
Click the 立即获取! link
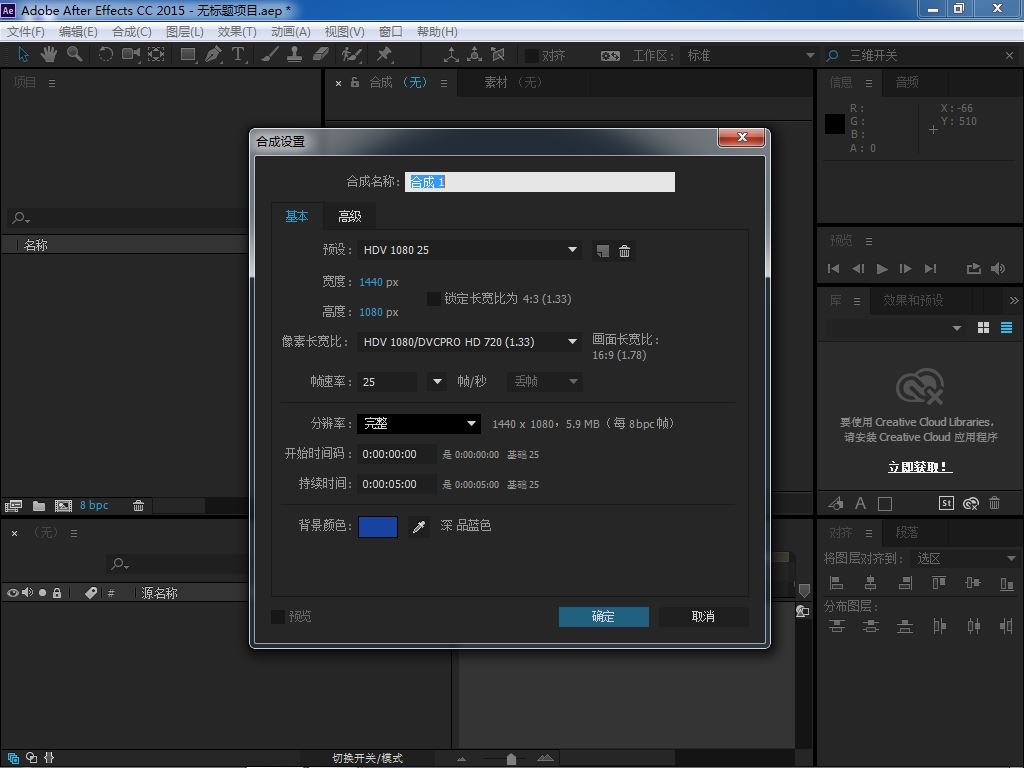[920, 467]
